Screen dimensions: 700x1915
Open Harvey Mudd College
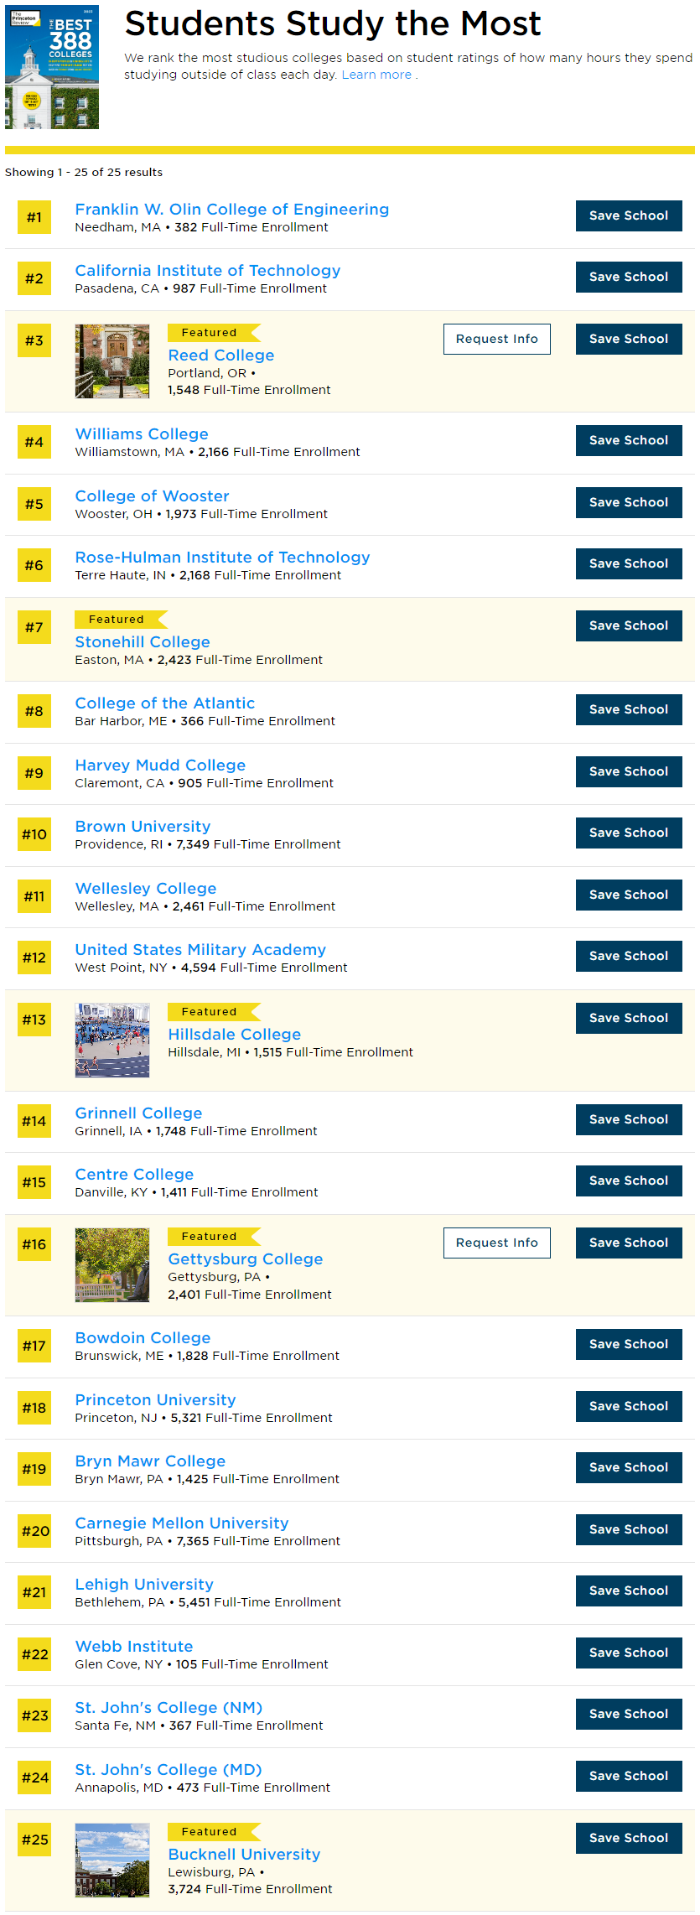click(x=160, y=765)
